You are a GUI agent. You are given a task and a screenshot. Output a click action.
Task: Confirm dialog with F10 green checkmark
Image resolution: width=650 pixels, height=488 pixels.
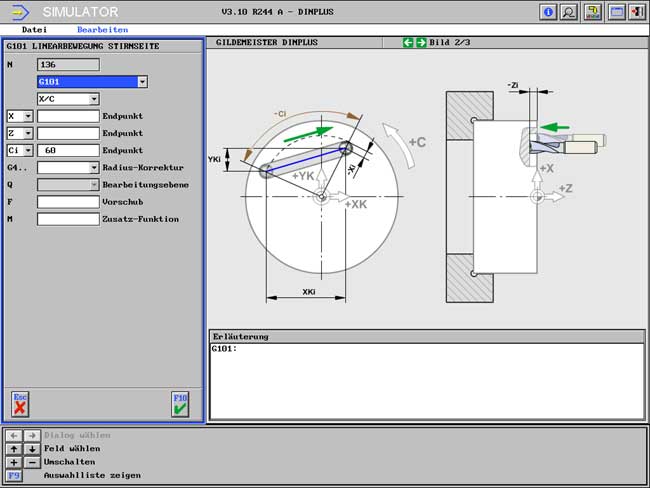click(x=180, y=404)
